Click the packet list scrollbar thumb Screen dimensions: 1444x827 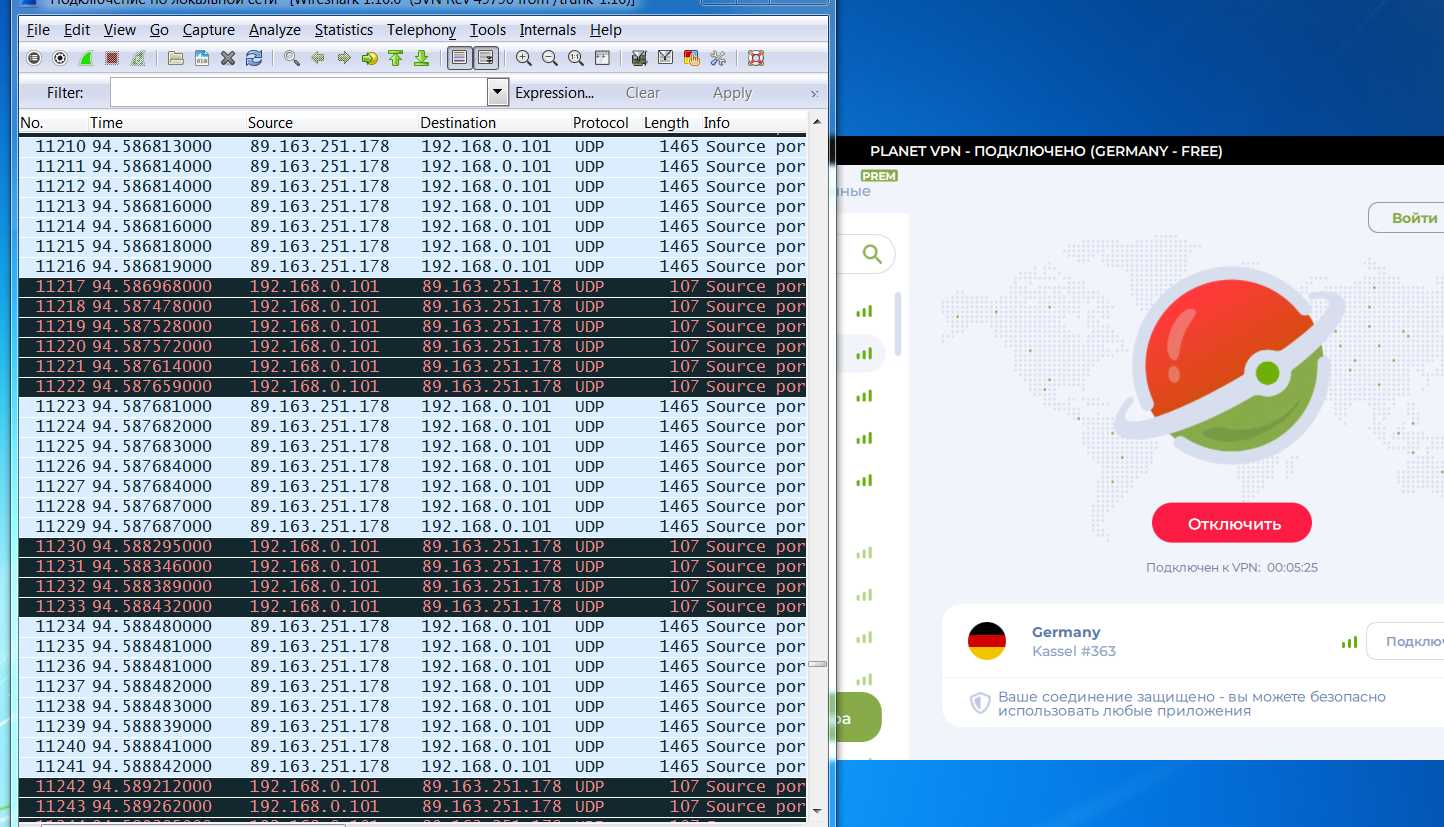pos(817,663)
